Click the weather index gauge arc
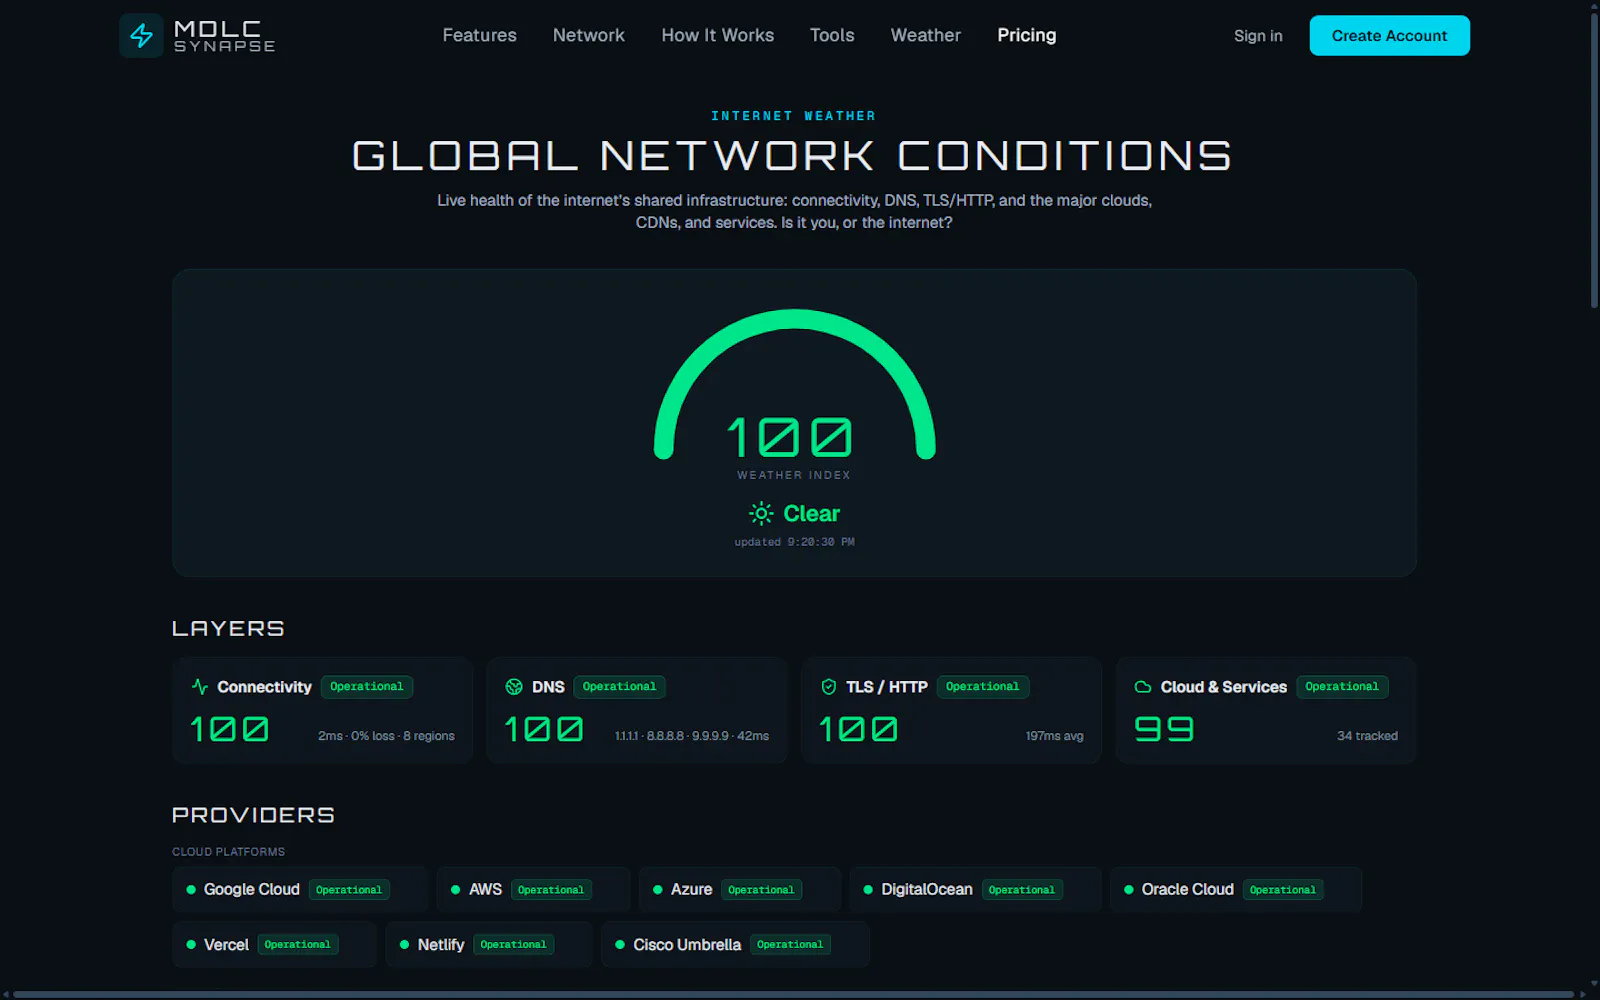The image size is (1600, 1000). pos(795,320)
